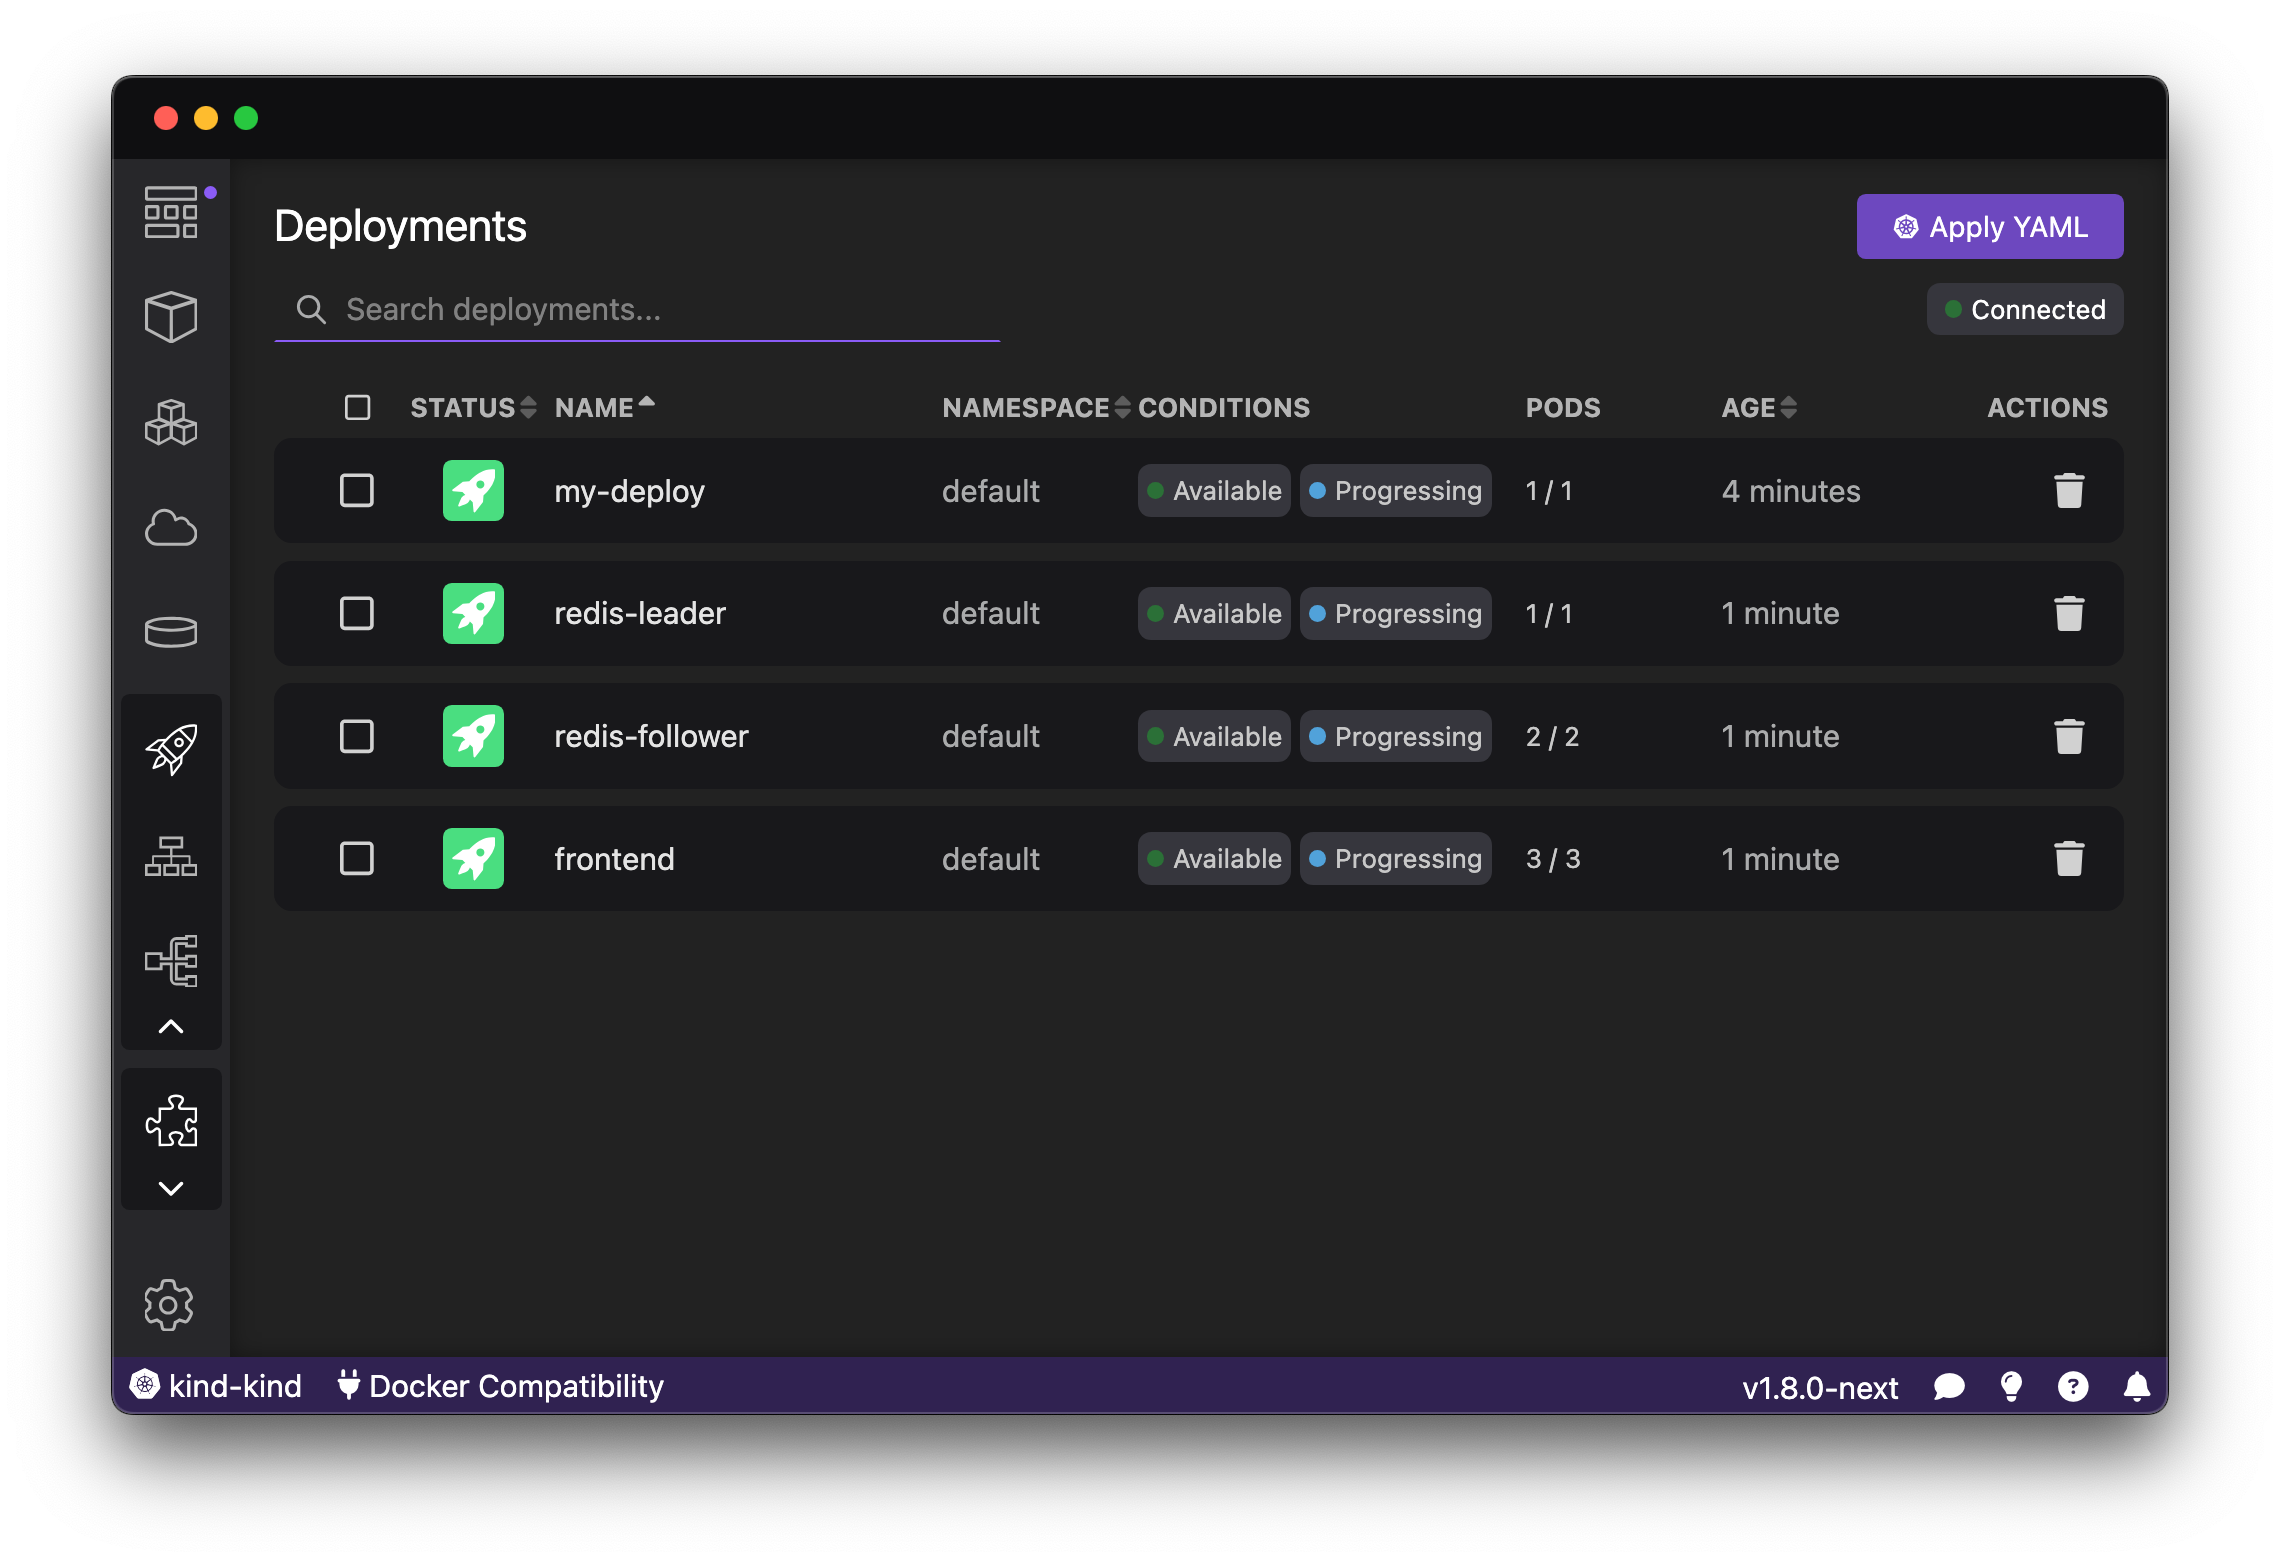Select the Pods cube icon in sidebar
The image size is (2280, 1562).
point(171,317)
